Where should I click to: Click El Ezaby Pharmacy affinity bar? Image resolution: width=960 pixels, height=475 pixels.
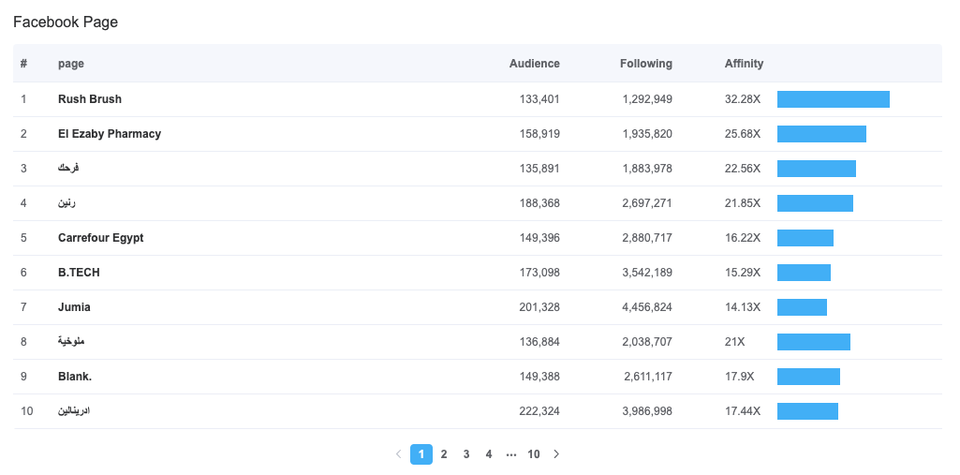[x=822, y=133]
